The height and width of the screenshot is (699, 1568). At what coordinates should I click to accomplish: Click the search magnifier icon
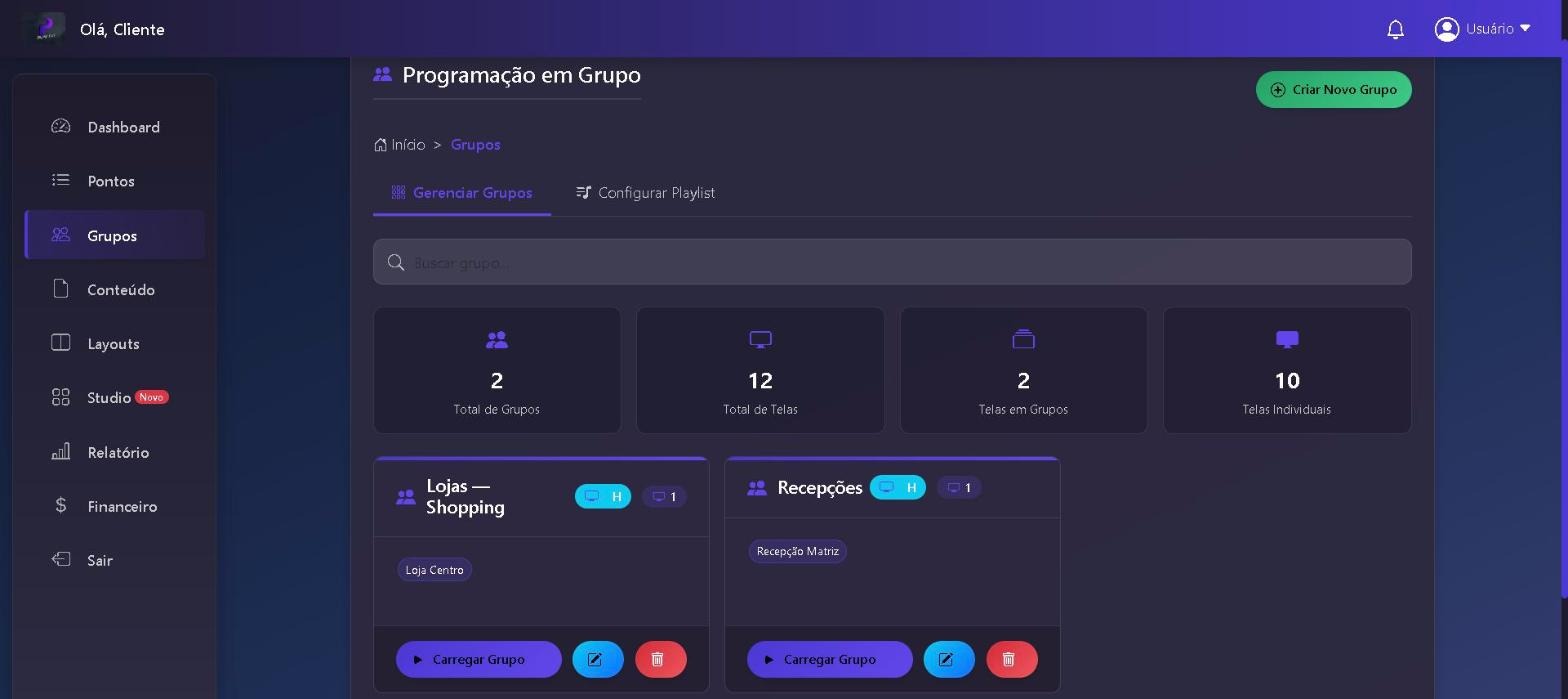coord(396,262)
